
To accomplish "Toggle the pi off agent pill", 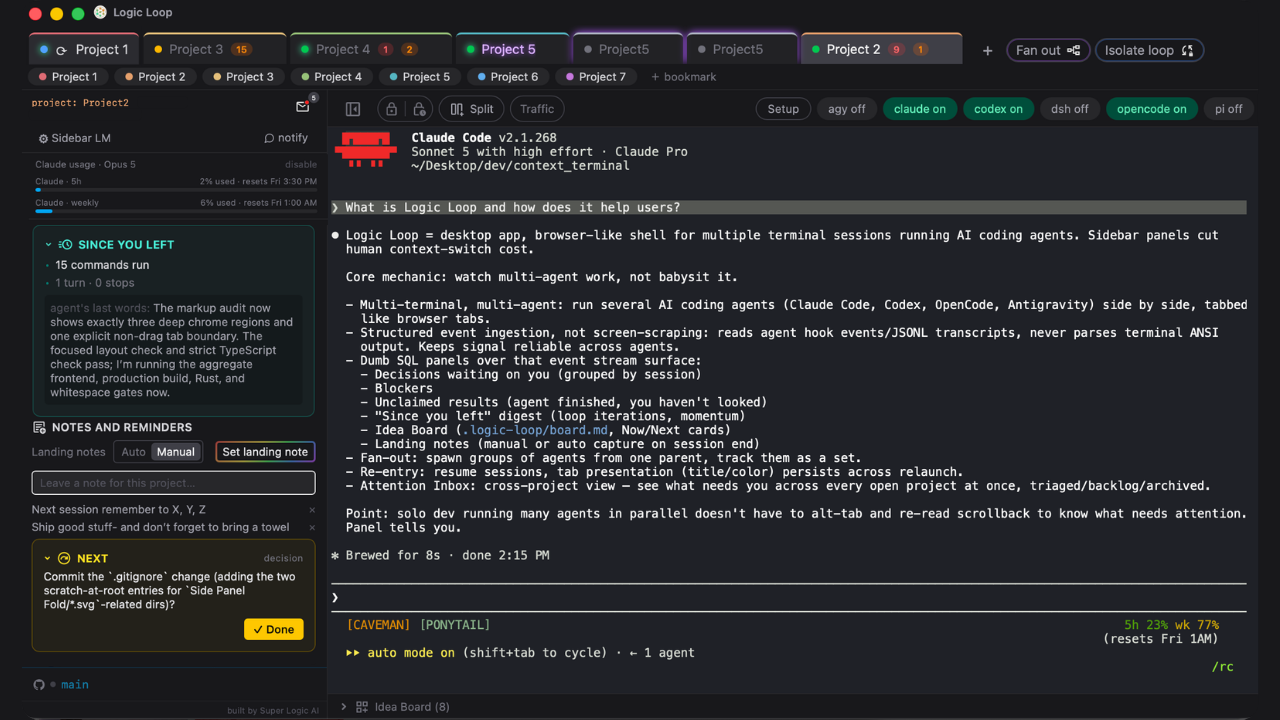I will point(1229,109).
